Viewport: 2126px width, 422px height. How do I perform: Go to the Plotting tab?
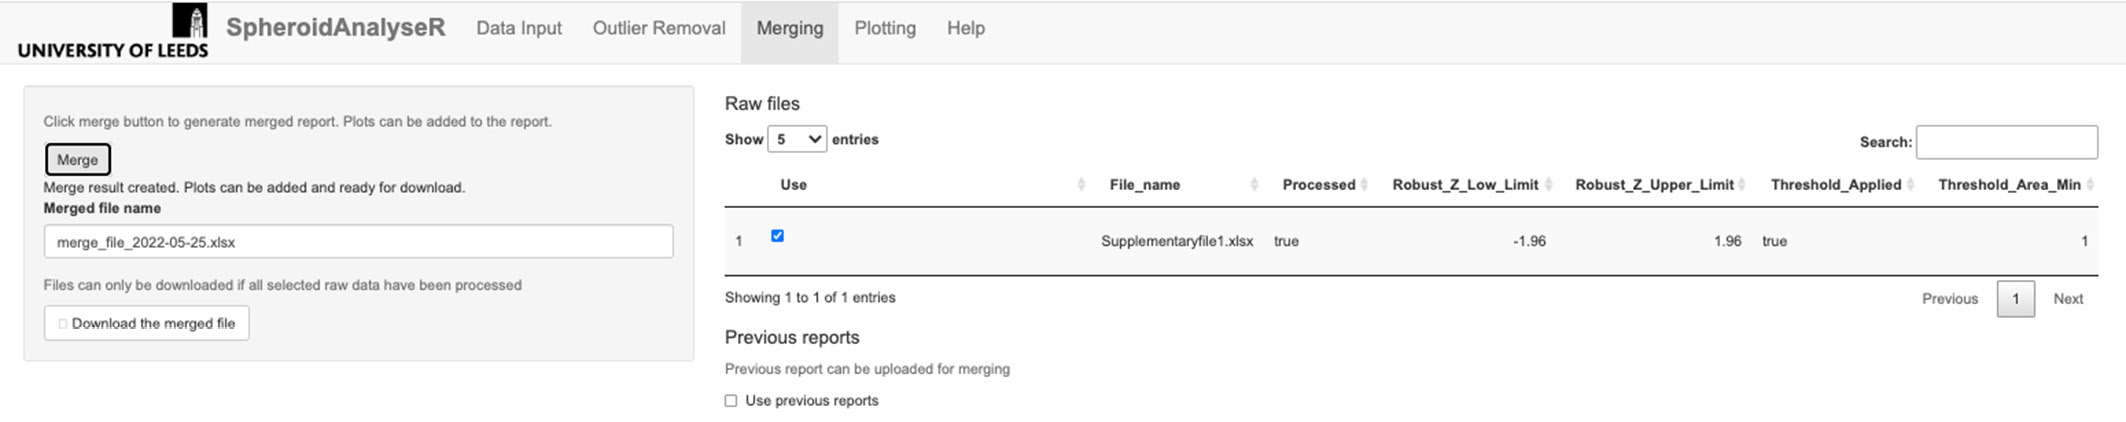coord(884,29)
